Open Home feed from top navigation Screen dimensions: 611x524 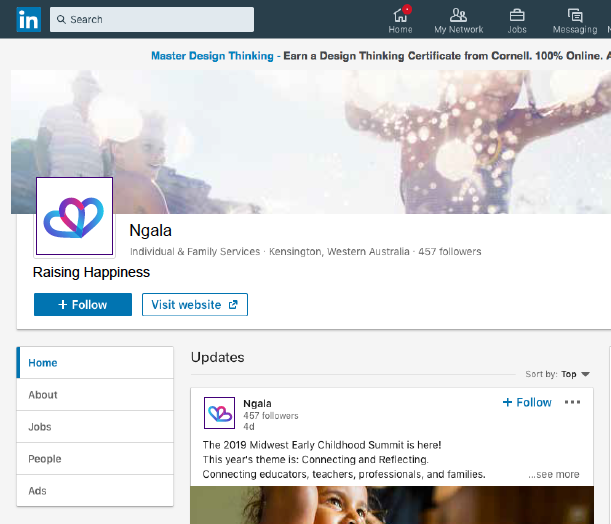400,19
